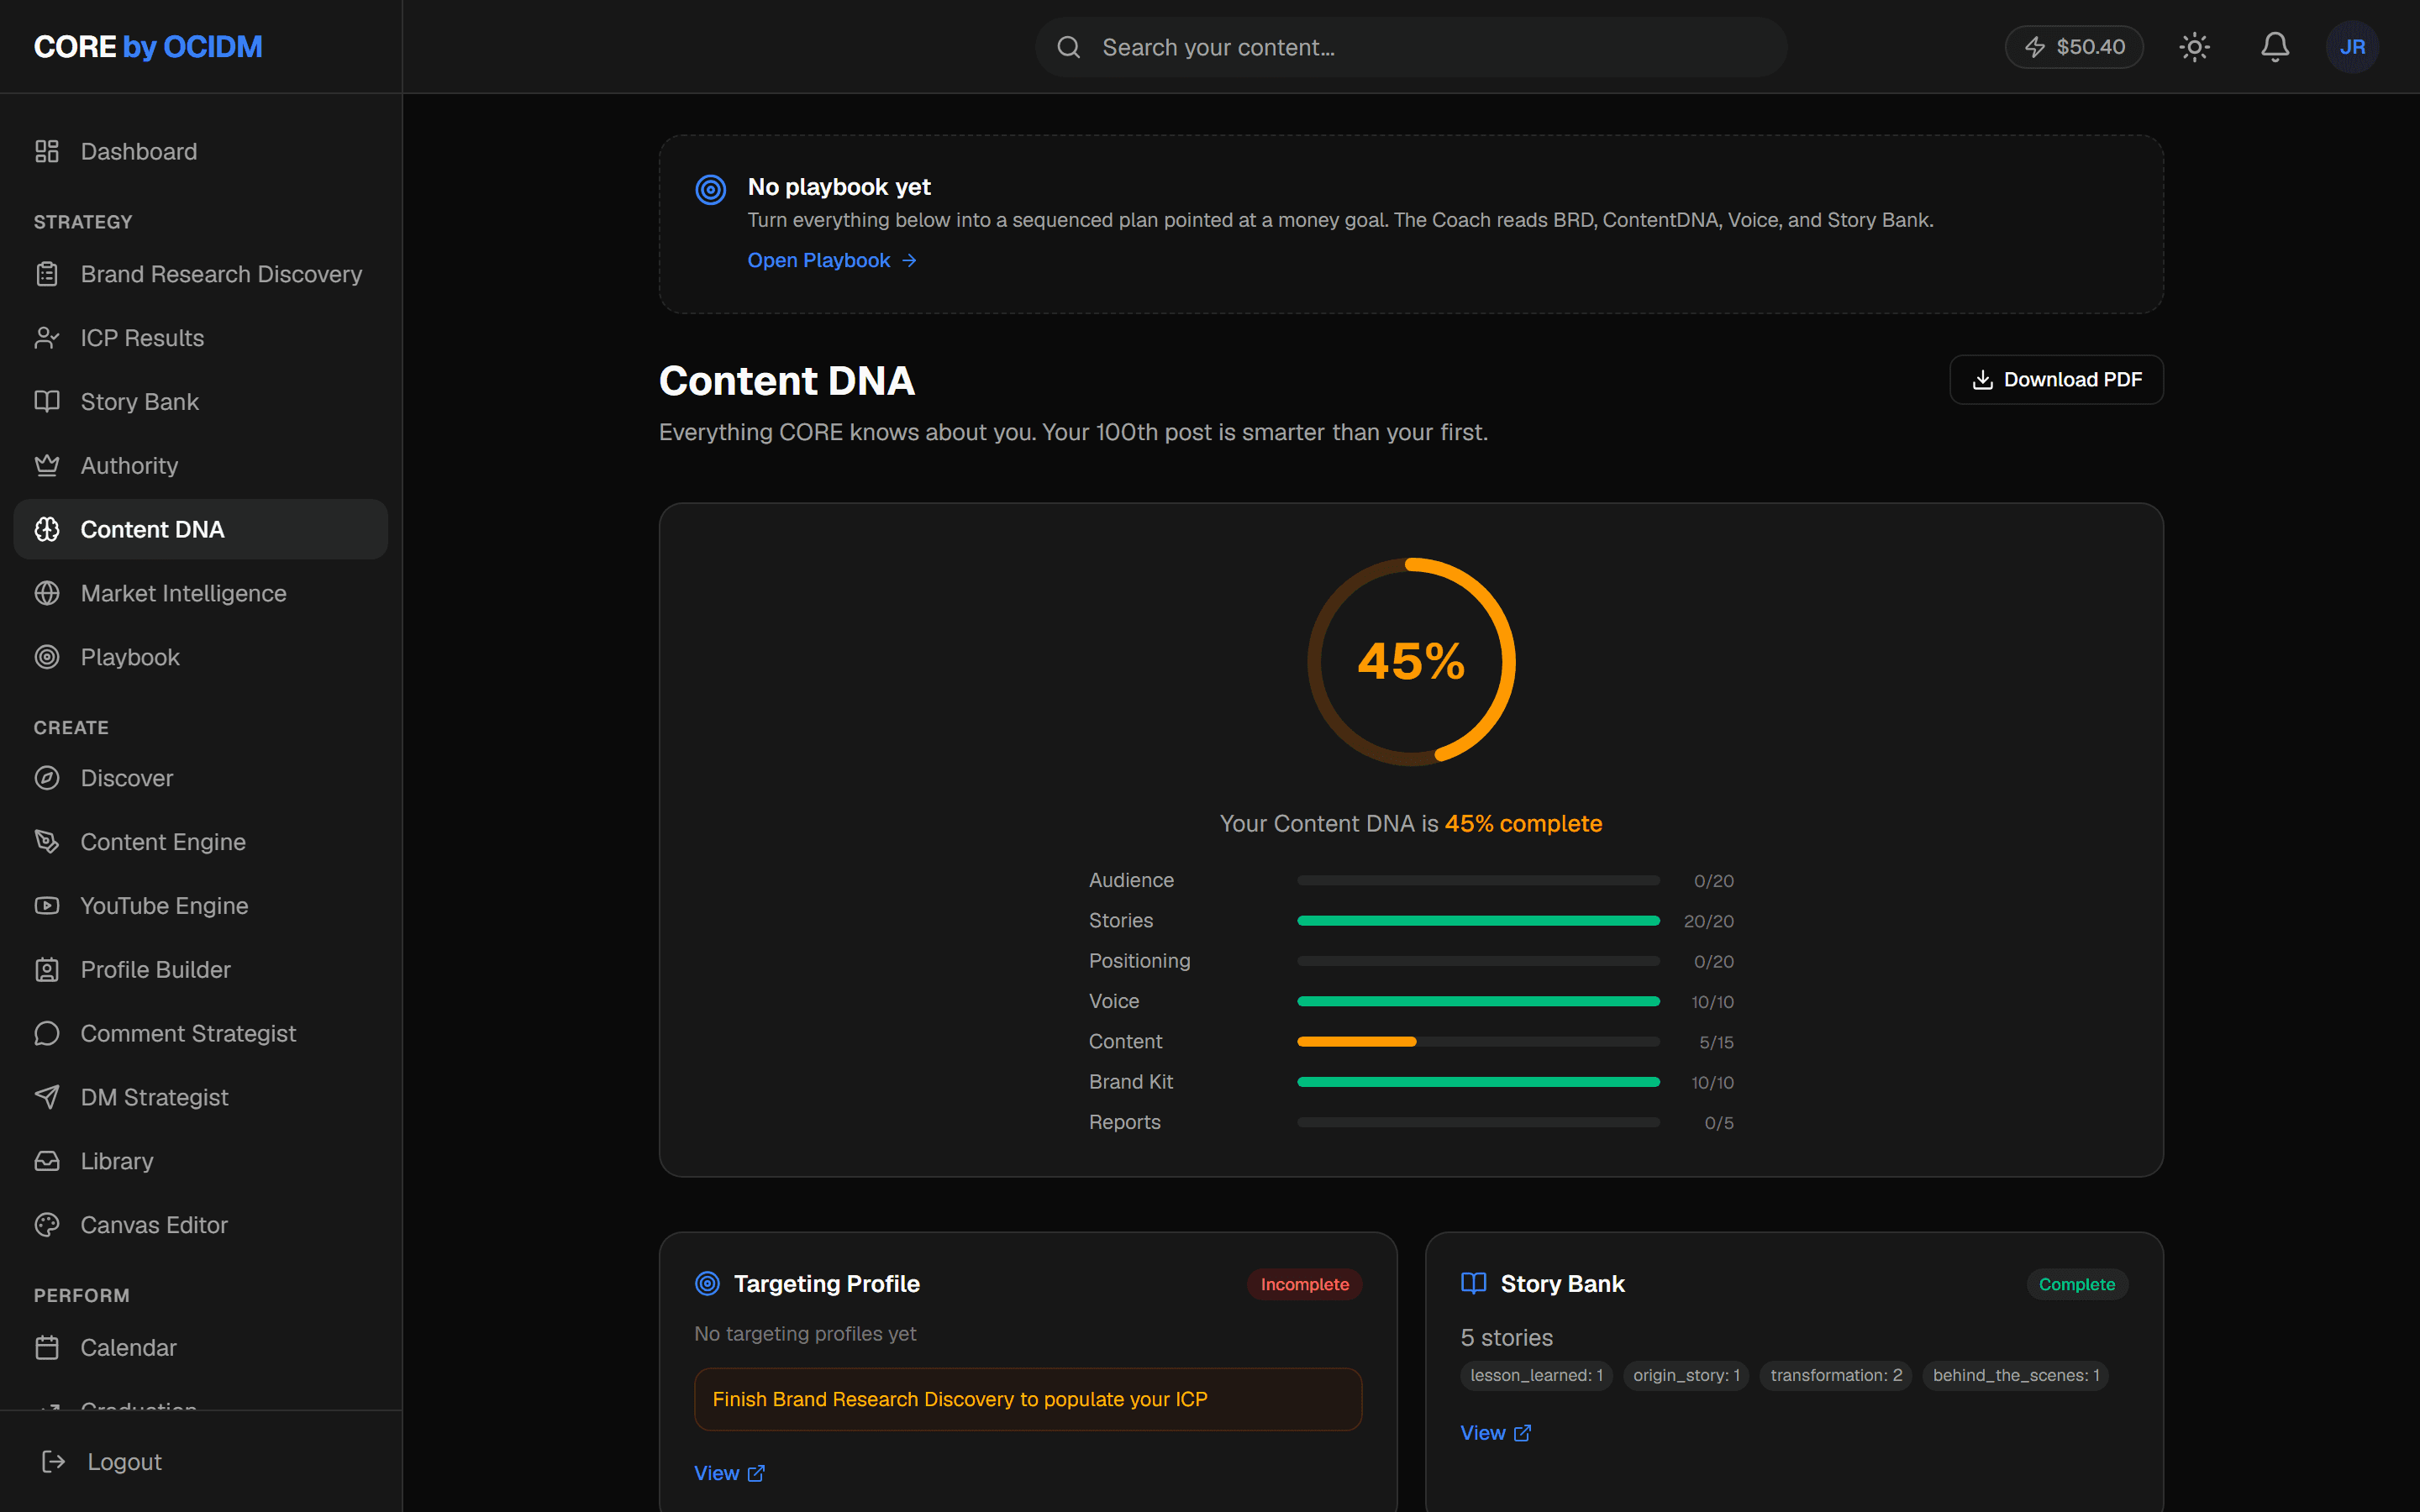
Task: Click the DM Strategist paper plane icon
Action: tap(47, 1097)
